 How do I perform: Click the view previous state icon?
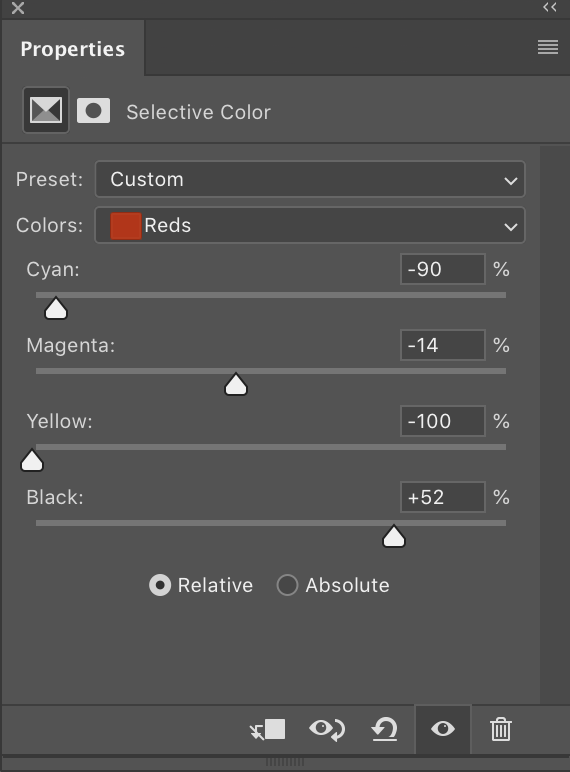[327, 729]
